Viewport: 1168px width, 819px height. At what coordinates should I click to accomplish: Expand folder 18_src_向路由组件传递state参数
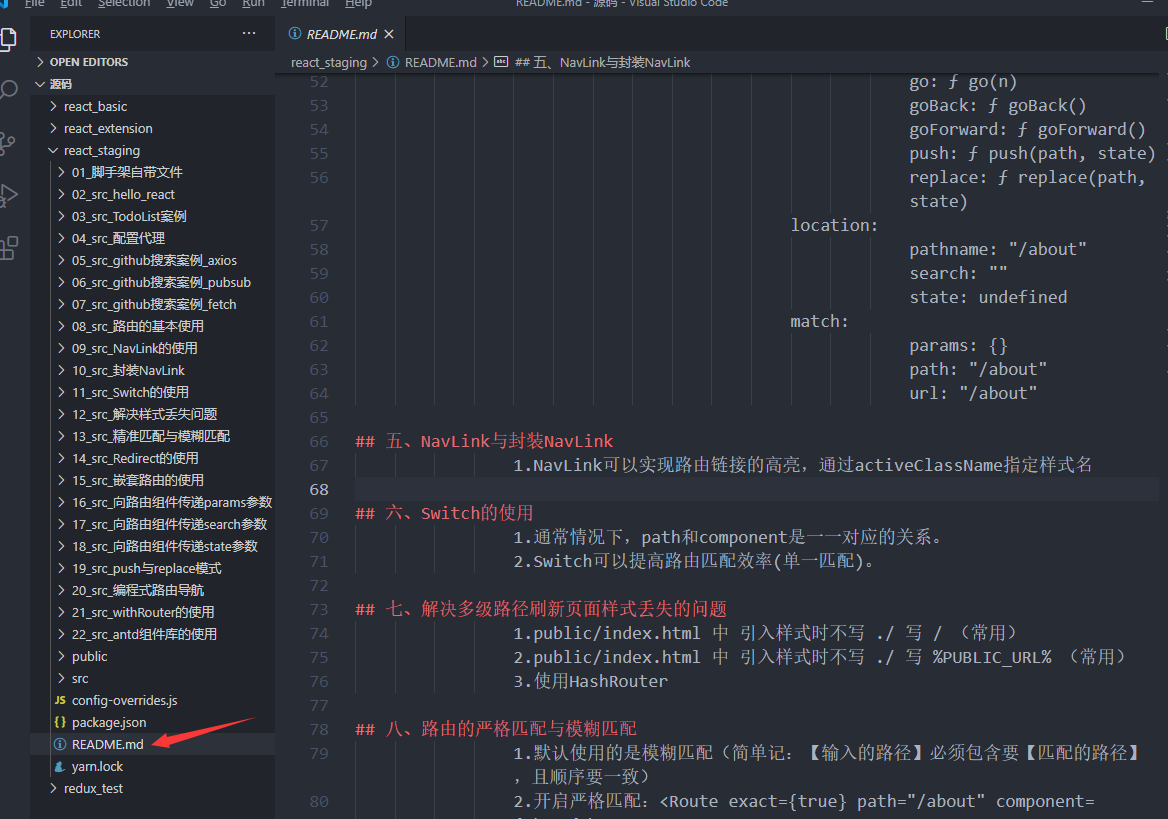tap(61, 546)
